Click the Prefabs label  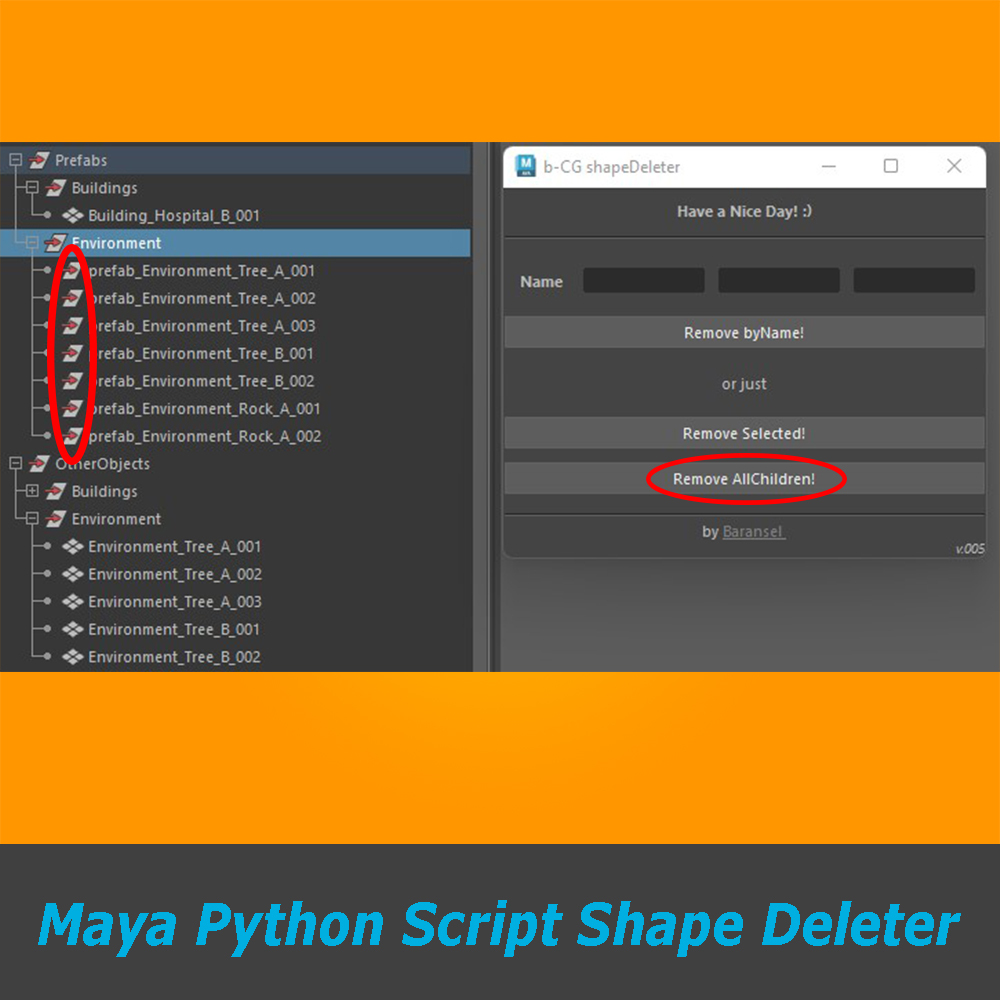click(x=81, y=160)
